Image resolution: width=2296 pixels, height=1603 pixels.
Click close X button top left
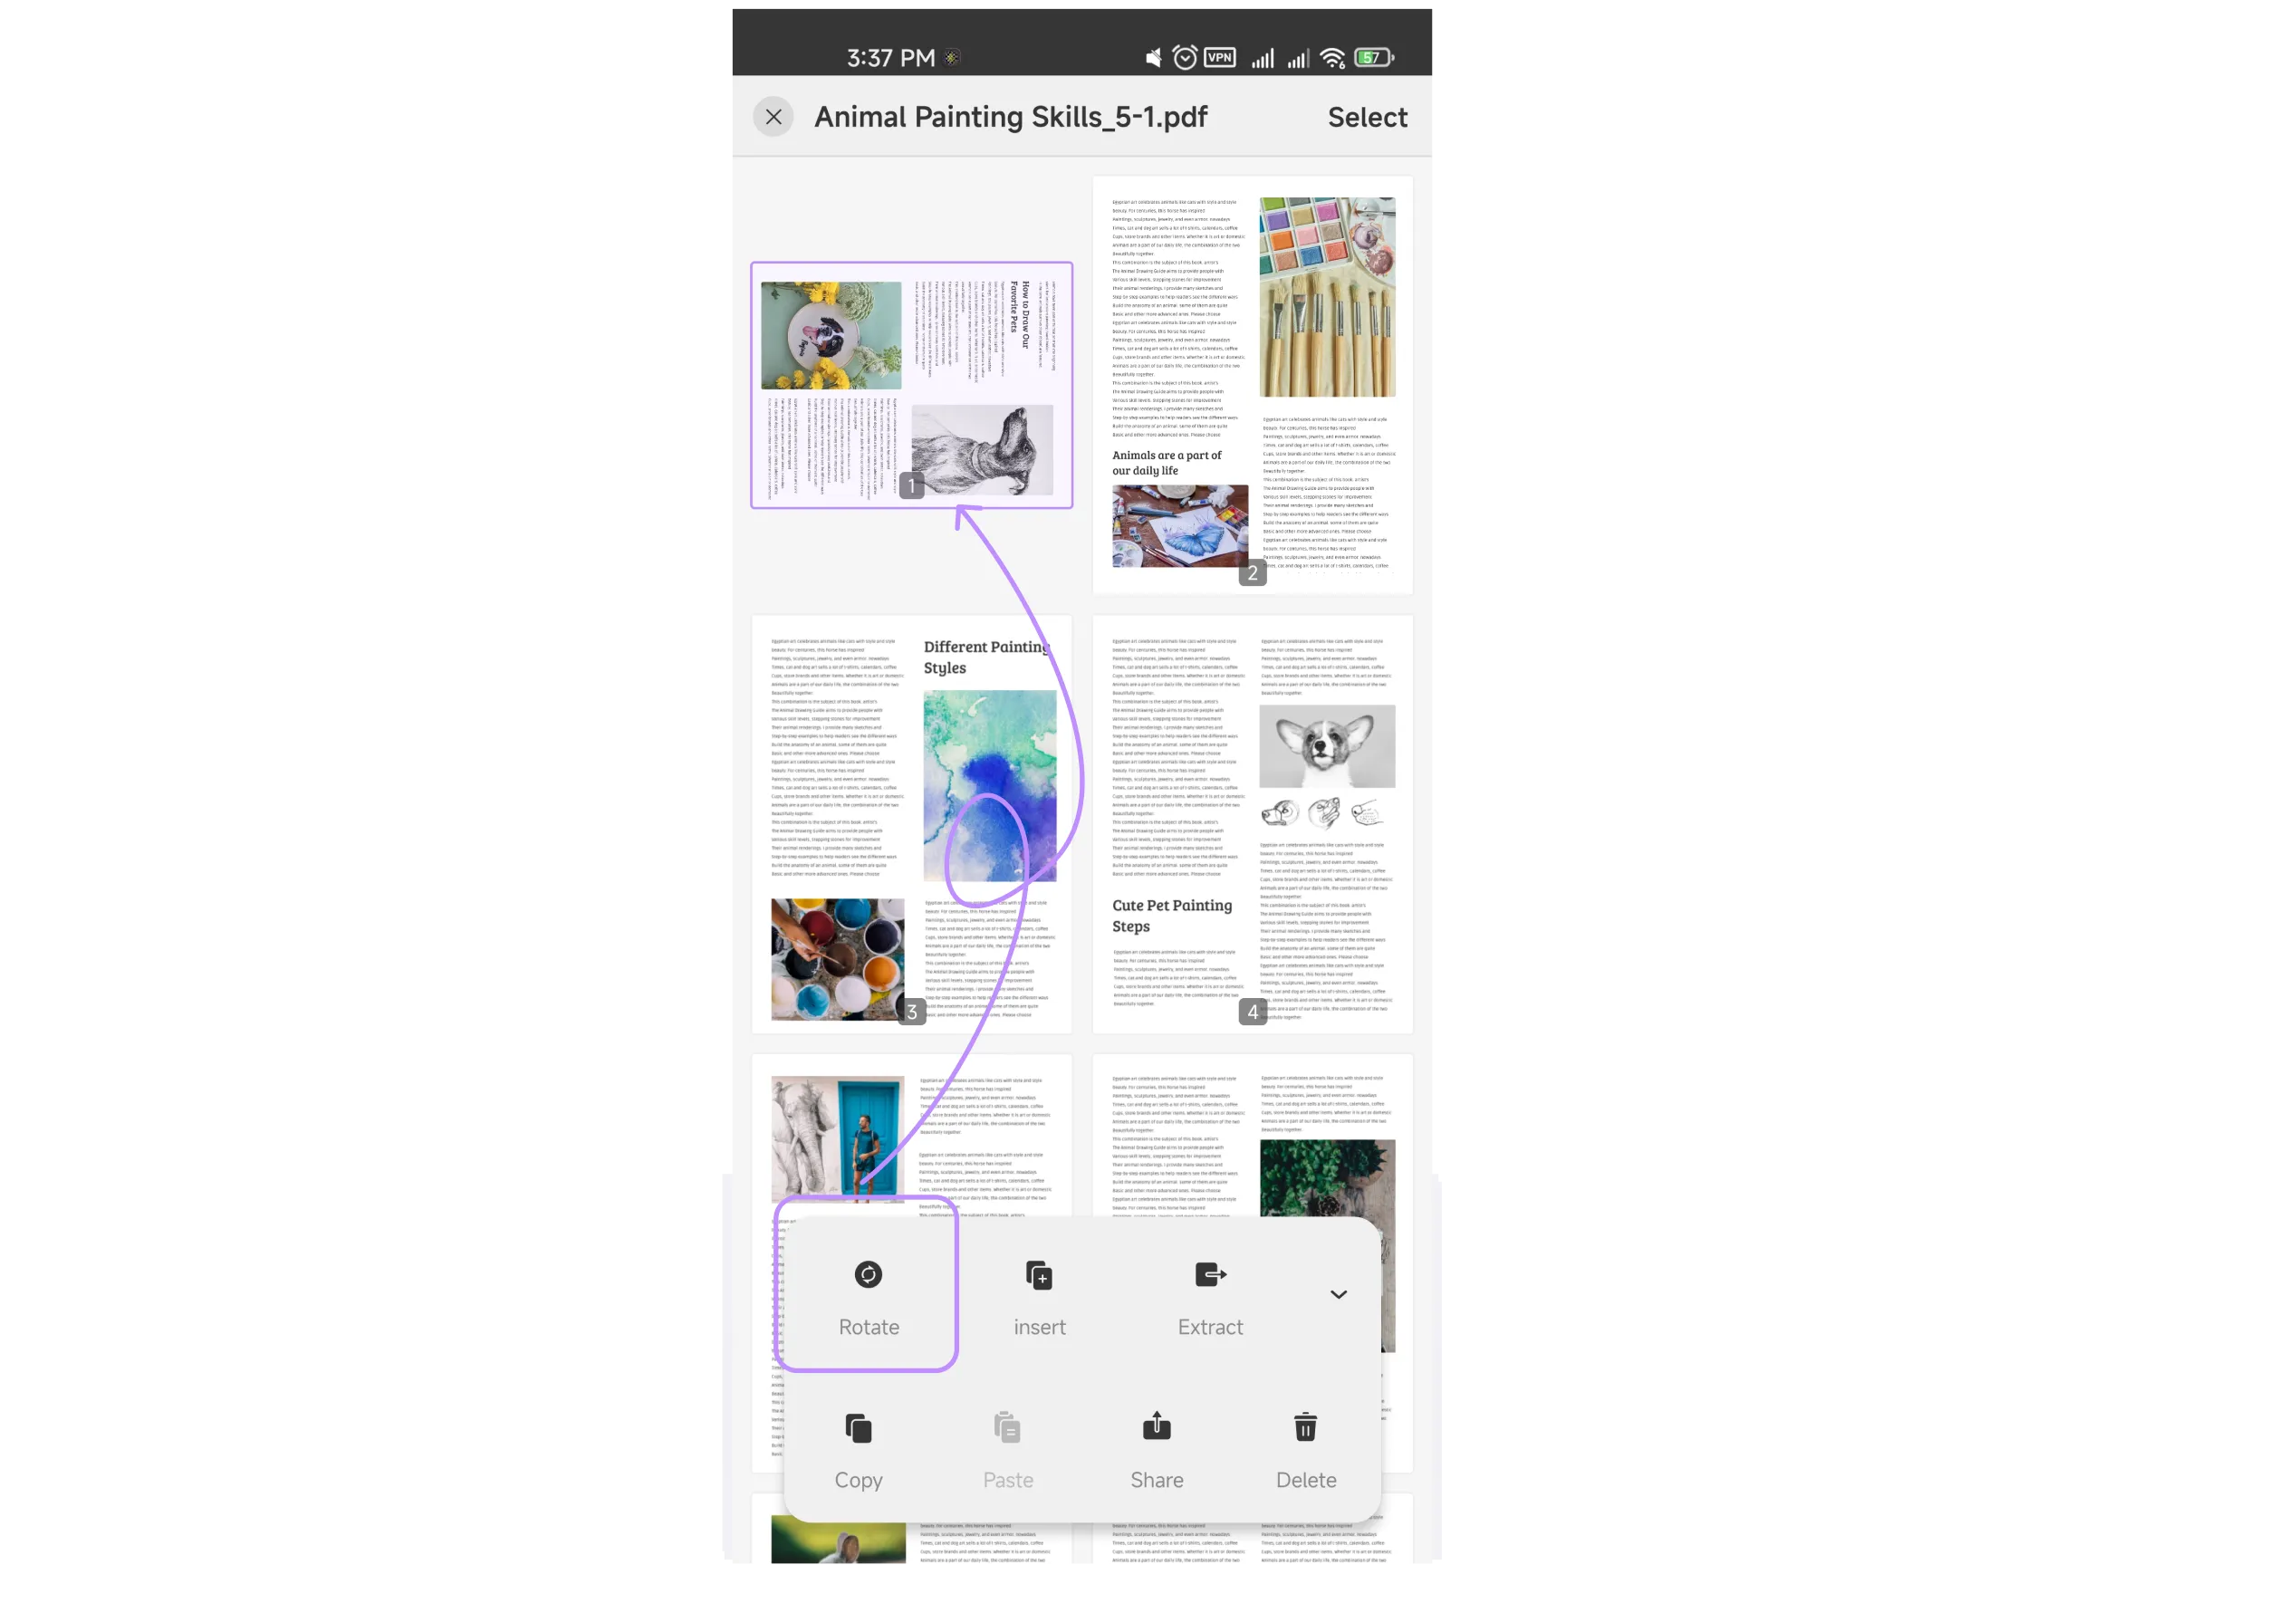(774, 117)
